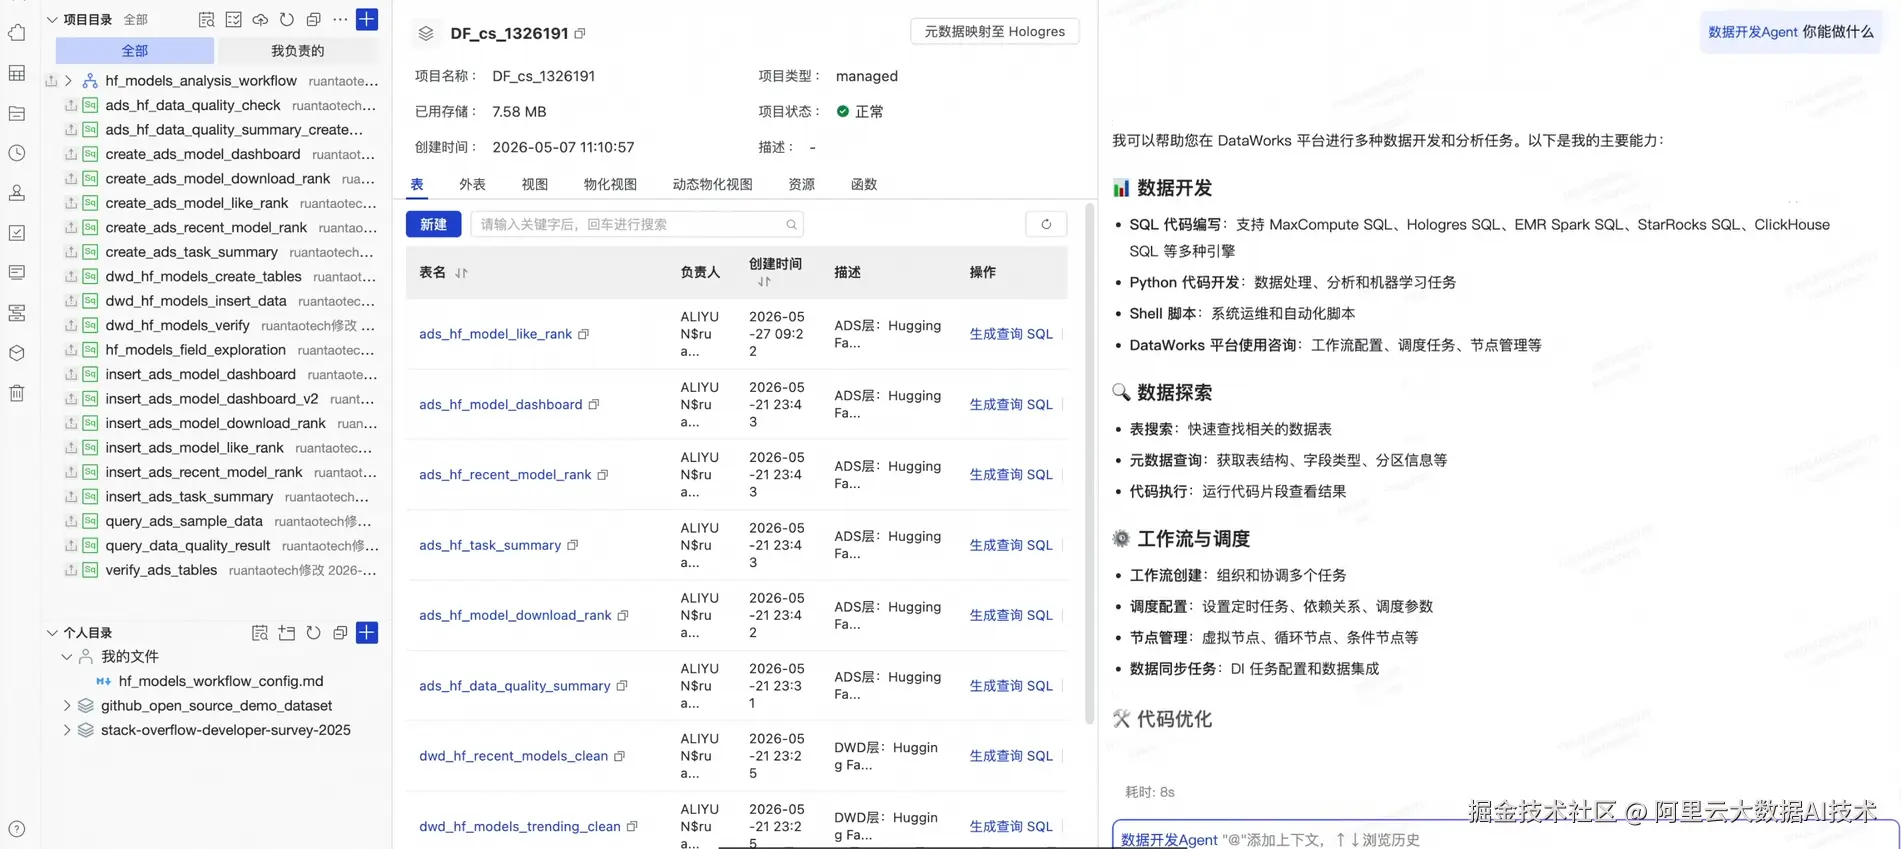Viewport: 1901px width, 849px height.
Task: Open the checked-box task icon in left sidebar
Action: pyautogui.click(x=17, y=233)
